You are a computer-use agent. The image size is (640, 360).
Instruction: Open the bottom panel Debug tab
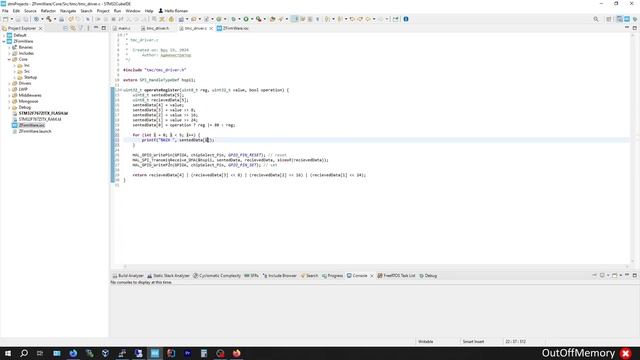[428, 276]
